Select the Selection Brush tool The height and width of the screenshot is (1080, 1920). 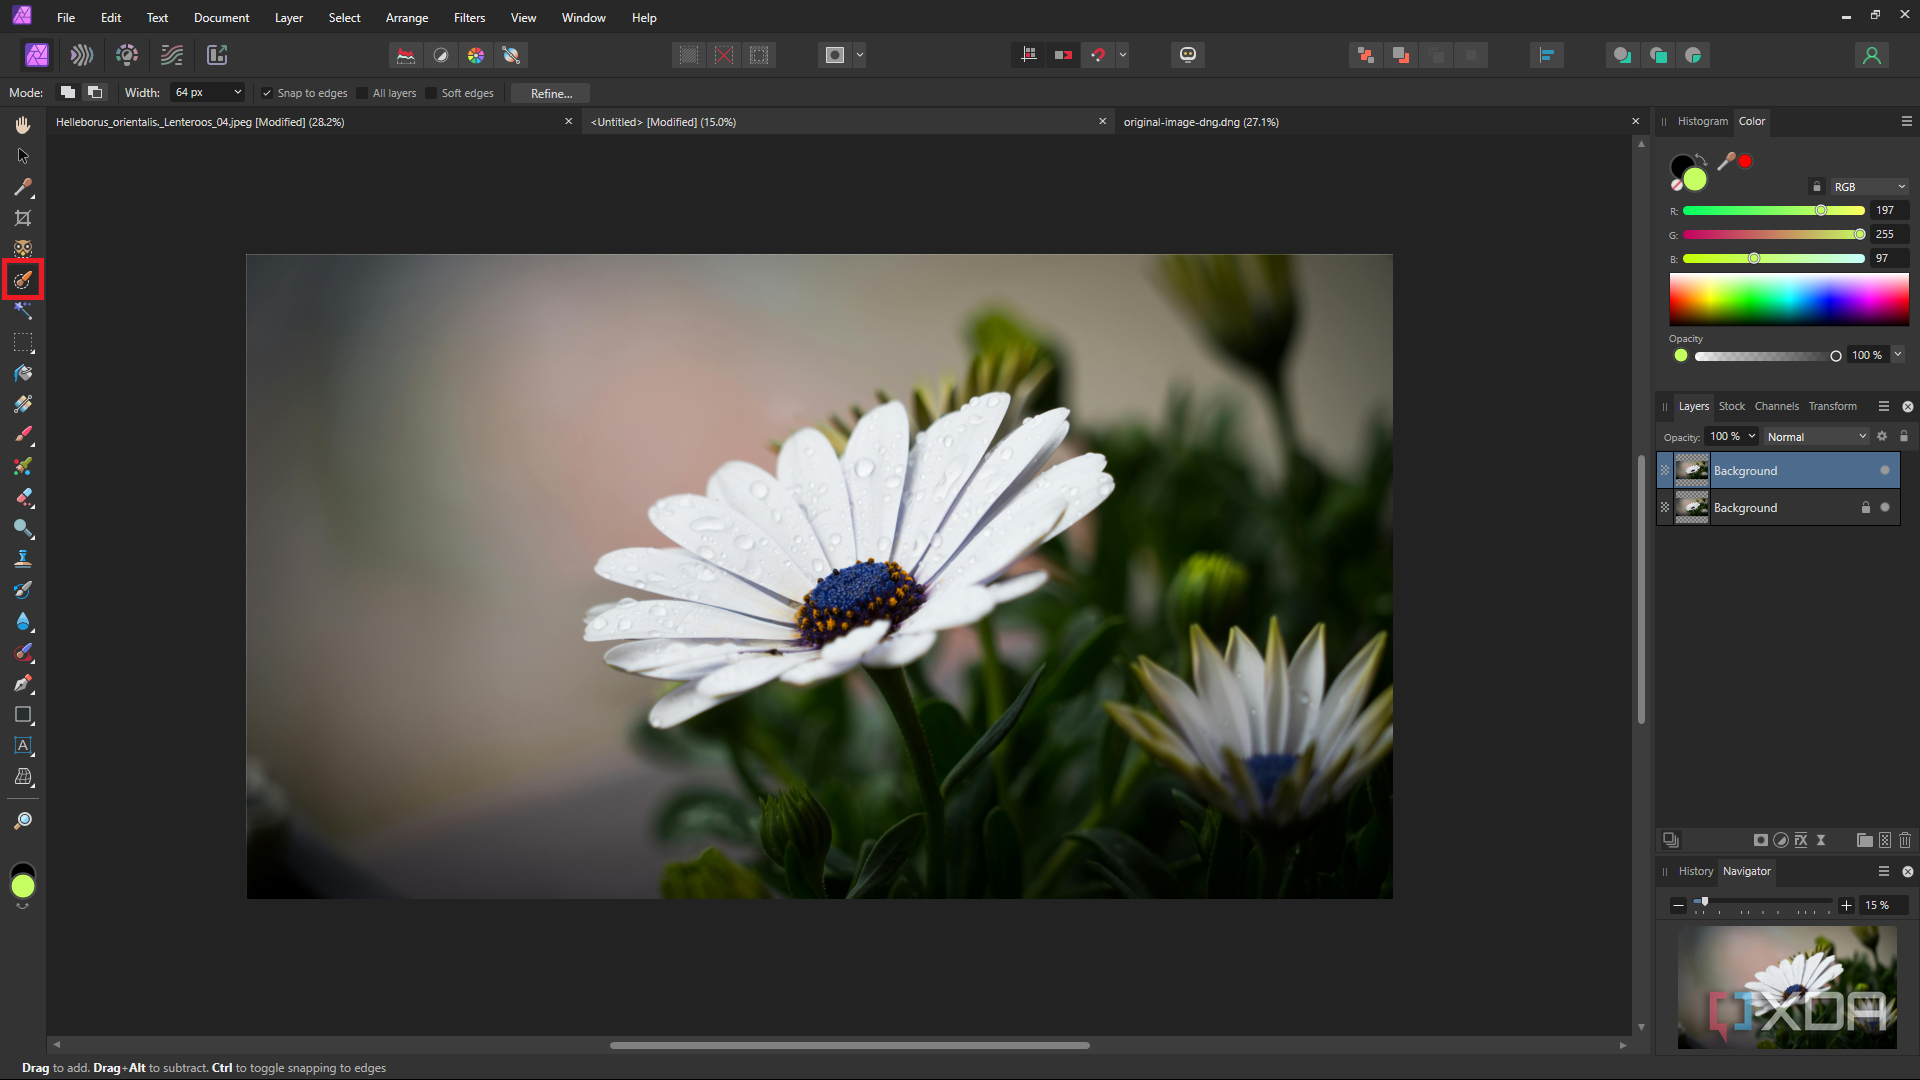tap(23, 280)
